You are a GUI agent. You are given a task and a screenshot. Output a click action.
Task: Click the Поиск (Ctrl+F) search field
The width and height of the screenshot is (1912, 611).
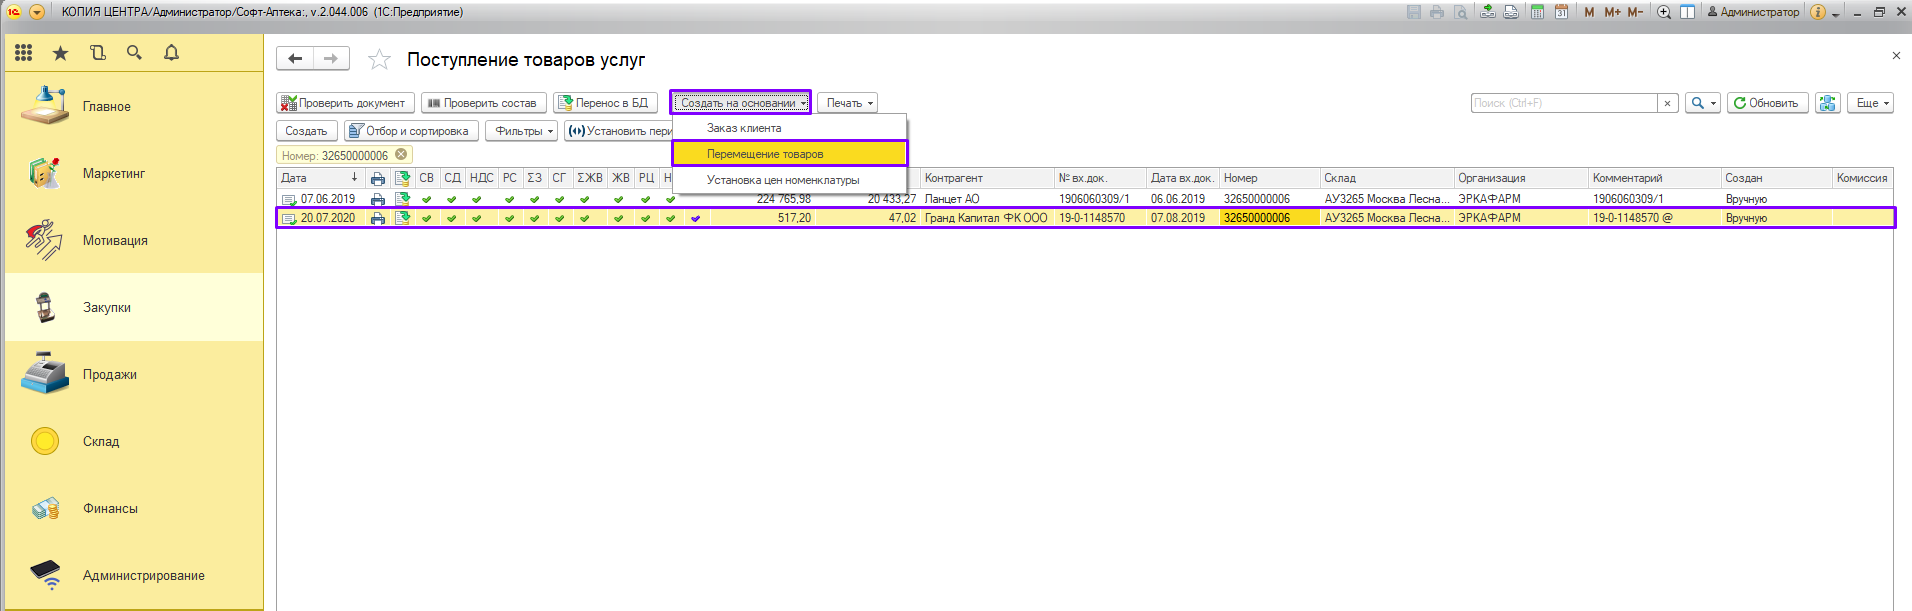(x=1563, y=103)
